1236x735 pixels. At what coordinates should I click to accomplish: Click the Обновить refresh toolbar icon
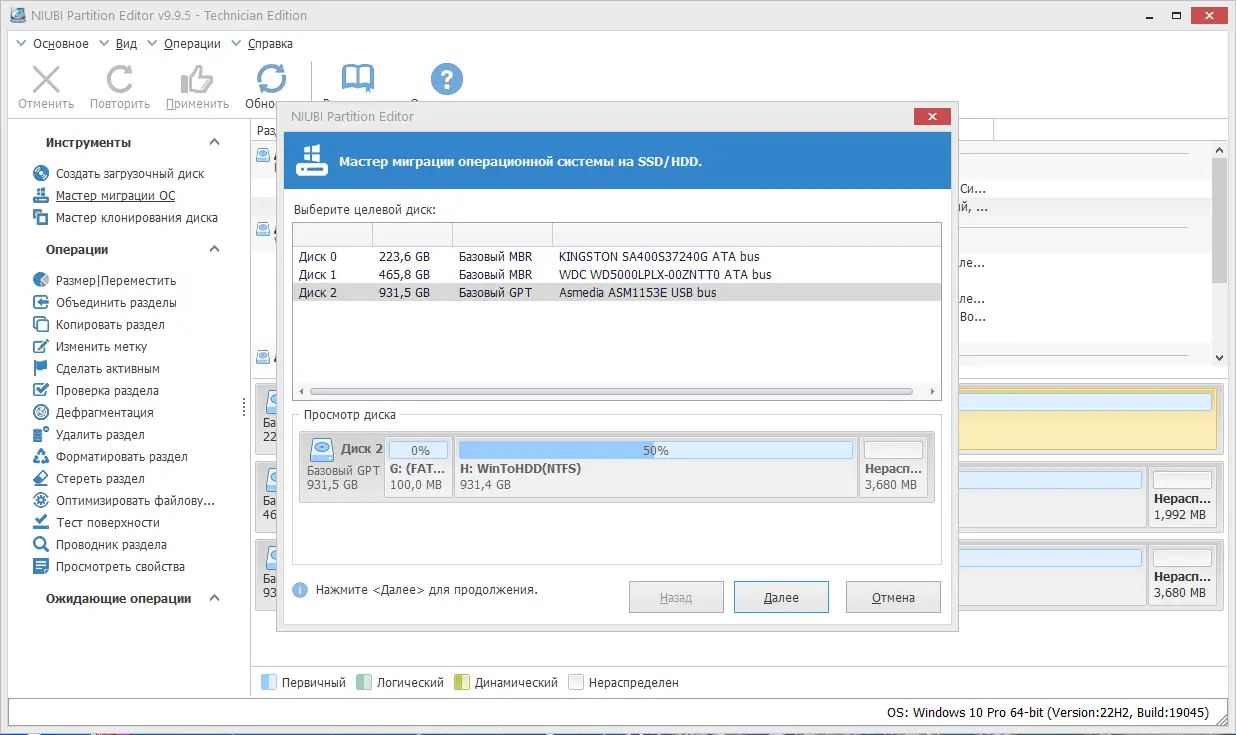tap(269, 79)
